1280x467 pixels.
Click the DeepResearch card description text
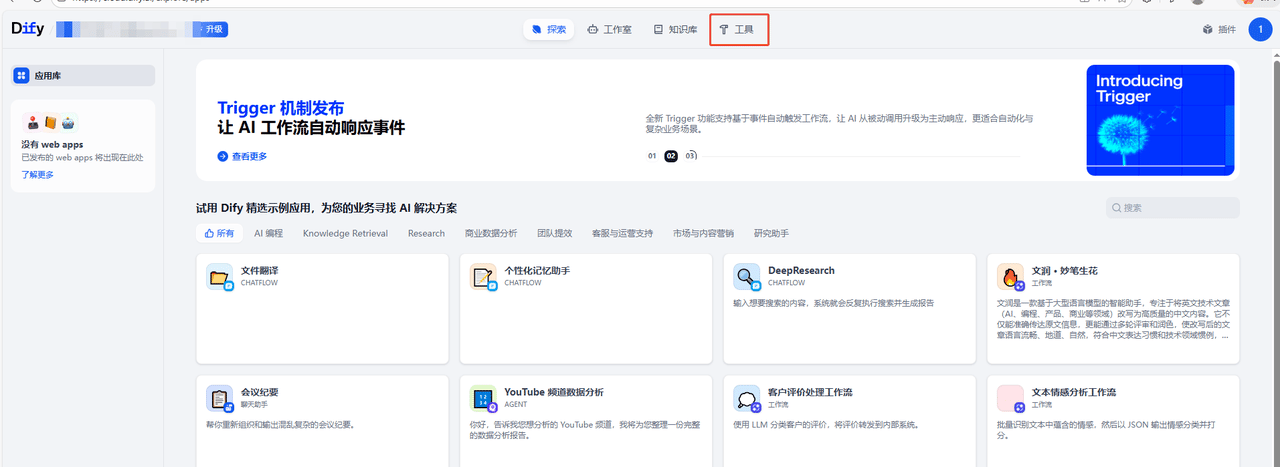coord(833,303)
